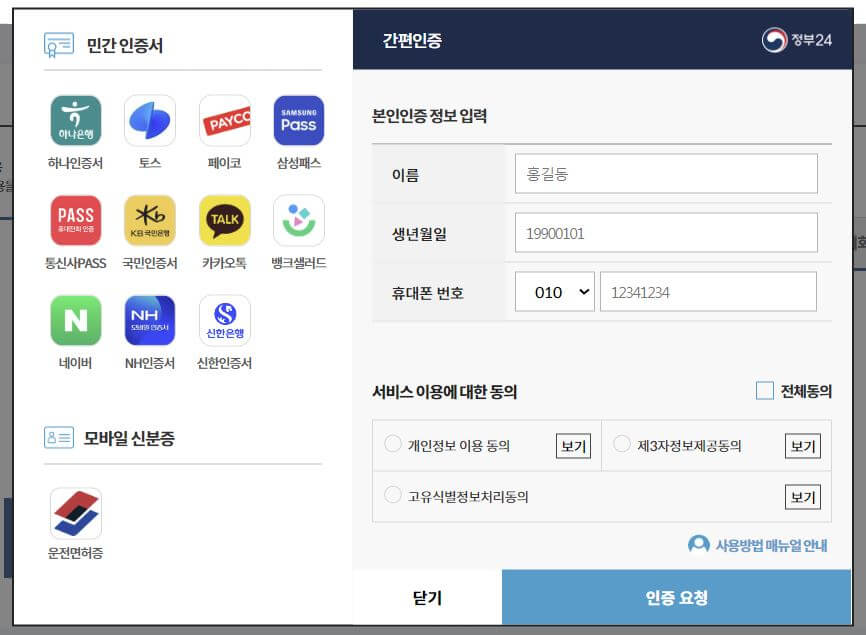Click the 본인인증 정보 입력 heading

429,116
